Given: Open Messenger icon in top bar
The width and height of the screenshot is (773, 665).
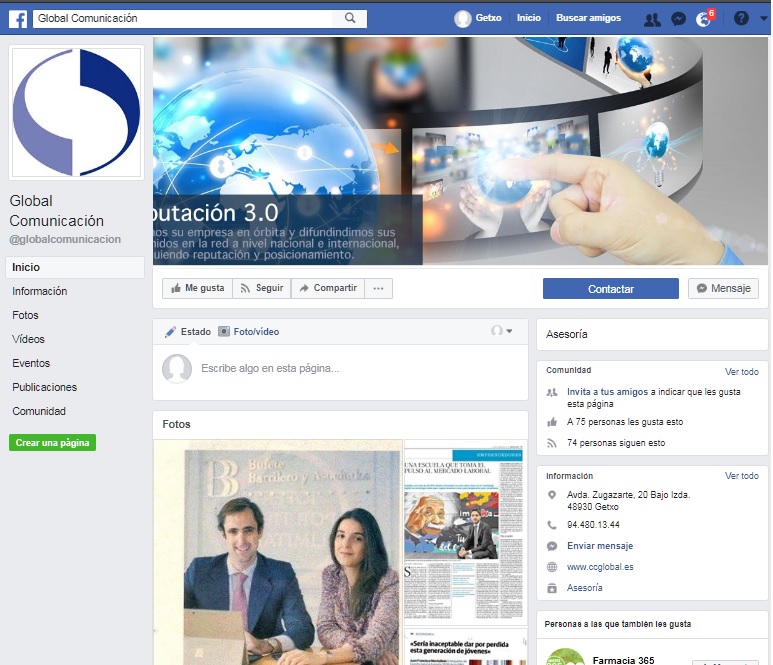Looking at the screenshot, I should click(678, 19).
